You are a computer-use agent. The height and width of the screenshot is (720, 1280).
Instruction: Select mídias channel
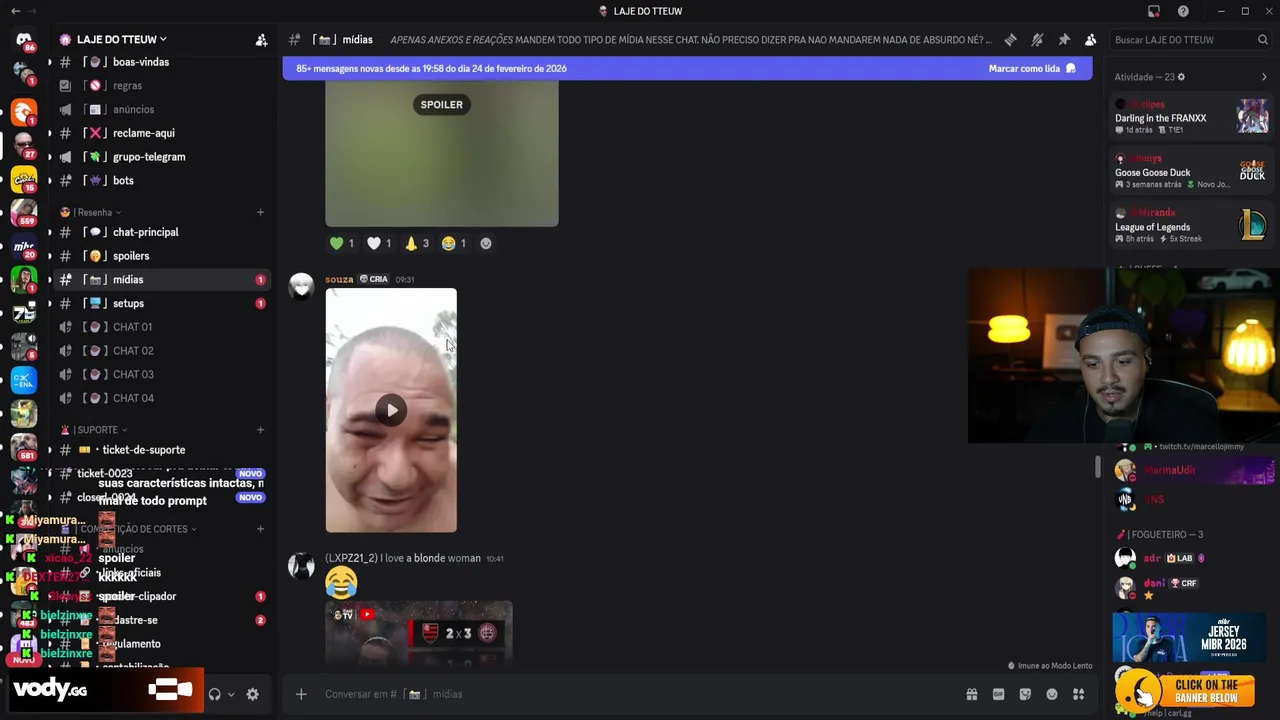pyautogui.click(x=160, y=280)
